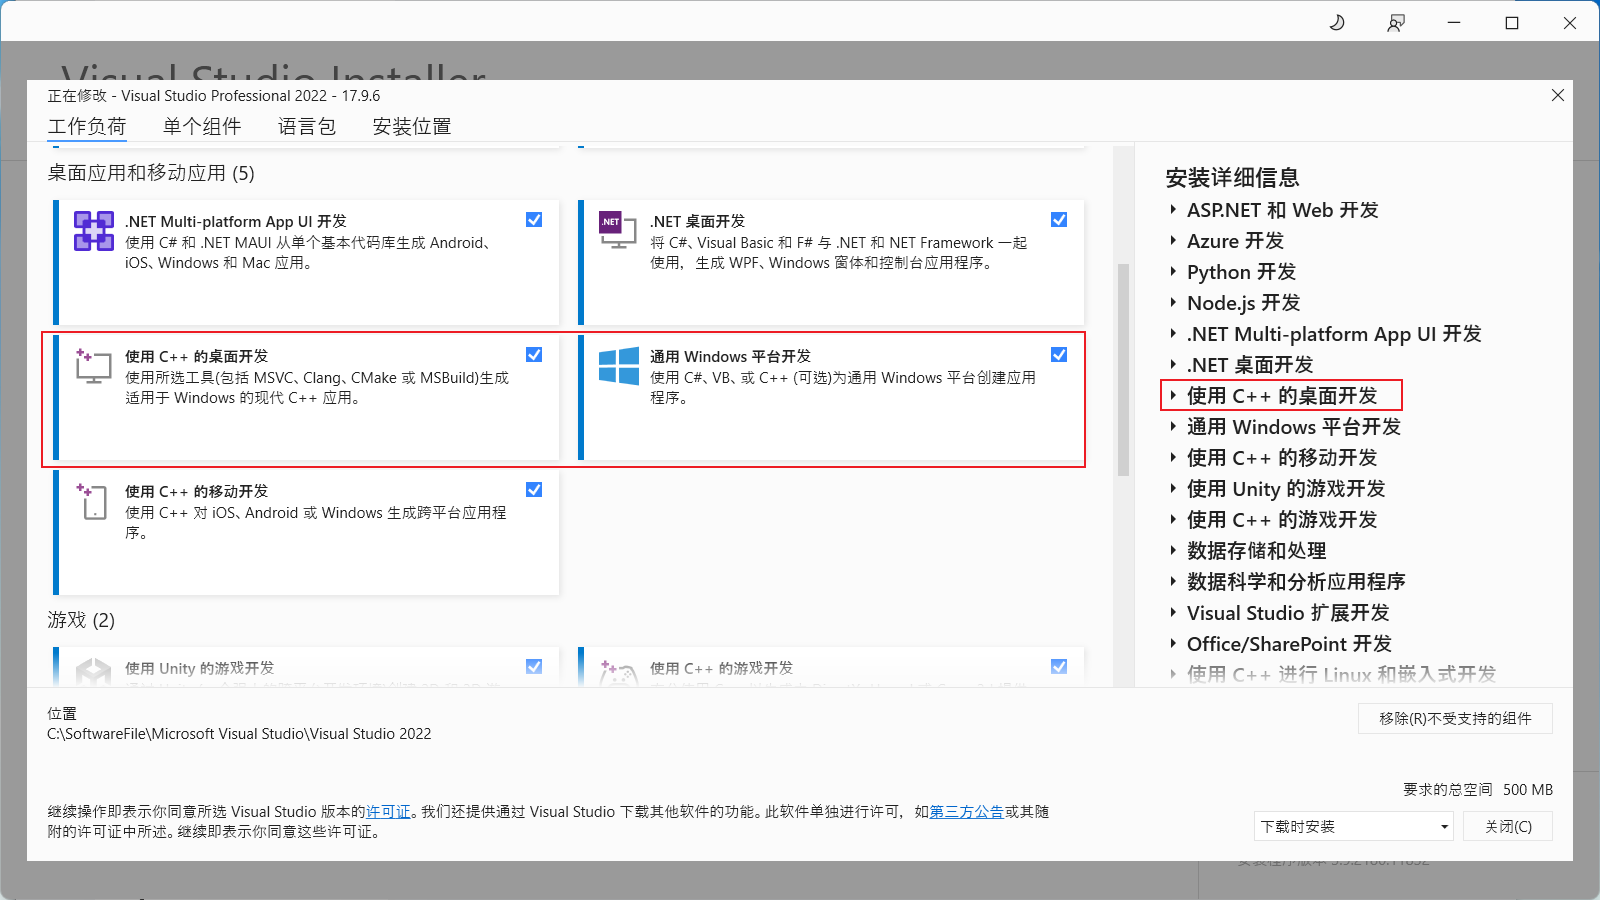Click the 使用 C++ 的移动开发 phone icon
This screenshot has height=900, width=1600.
93,501
